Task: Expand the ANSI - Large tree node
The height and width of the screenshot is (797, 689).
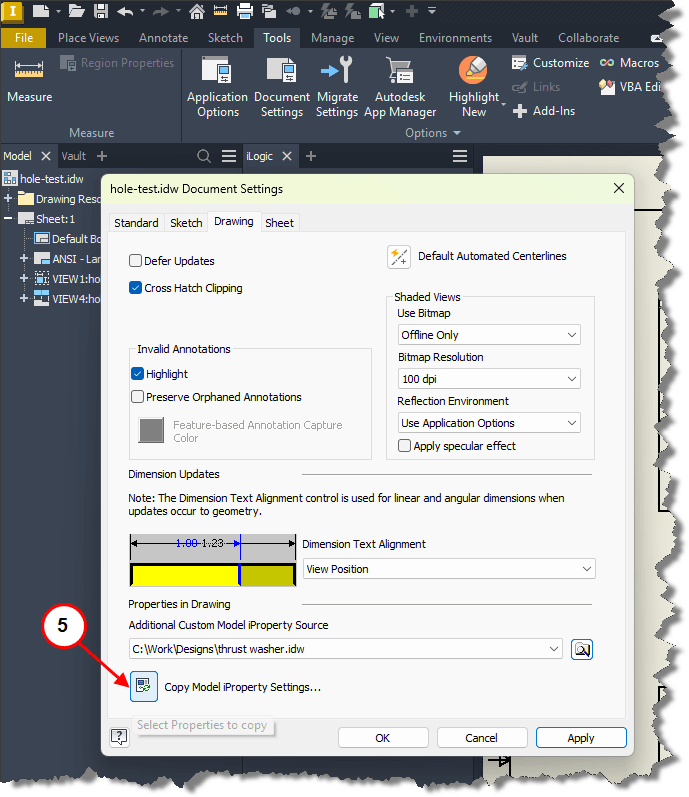Action: (23, 259)
